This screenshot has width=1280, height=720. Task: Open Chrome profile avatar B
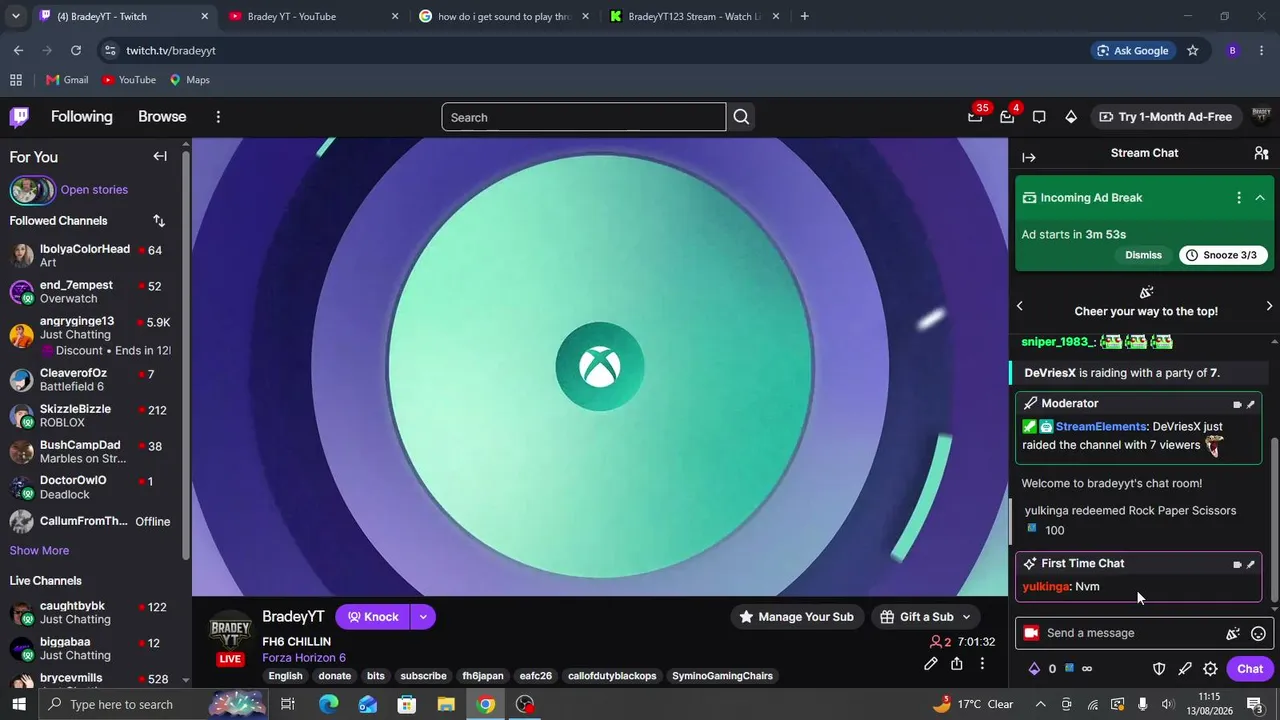tap(1232, 50)
